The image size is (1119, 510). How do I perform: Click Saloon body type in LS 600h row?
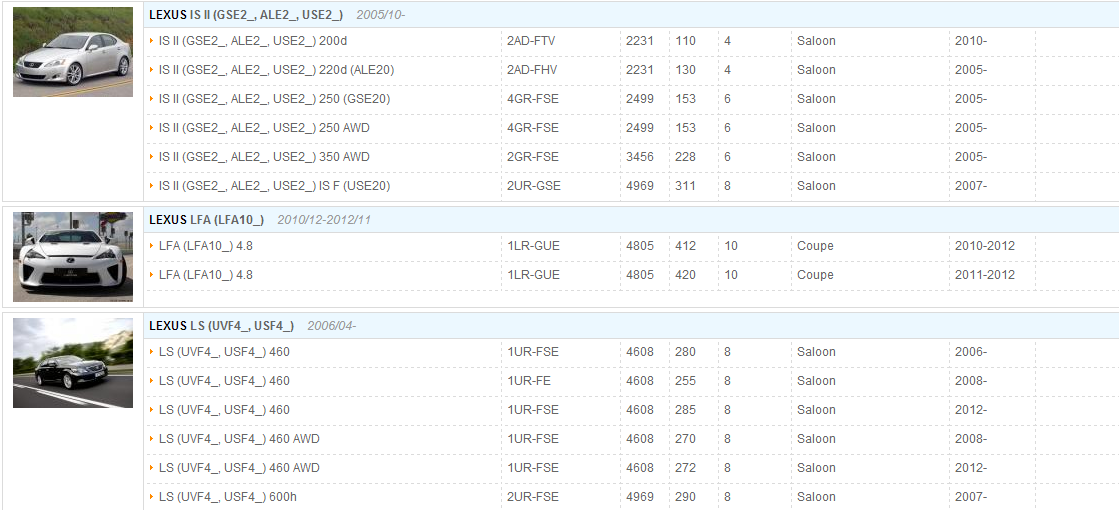(x=816, y=497)
